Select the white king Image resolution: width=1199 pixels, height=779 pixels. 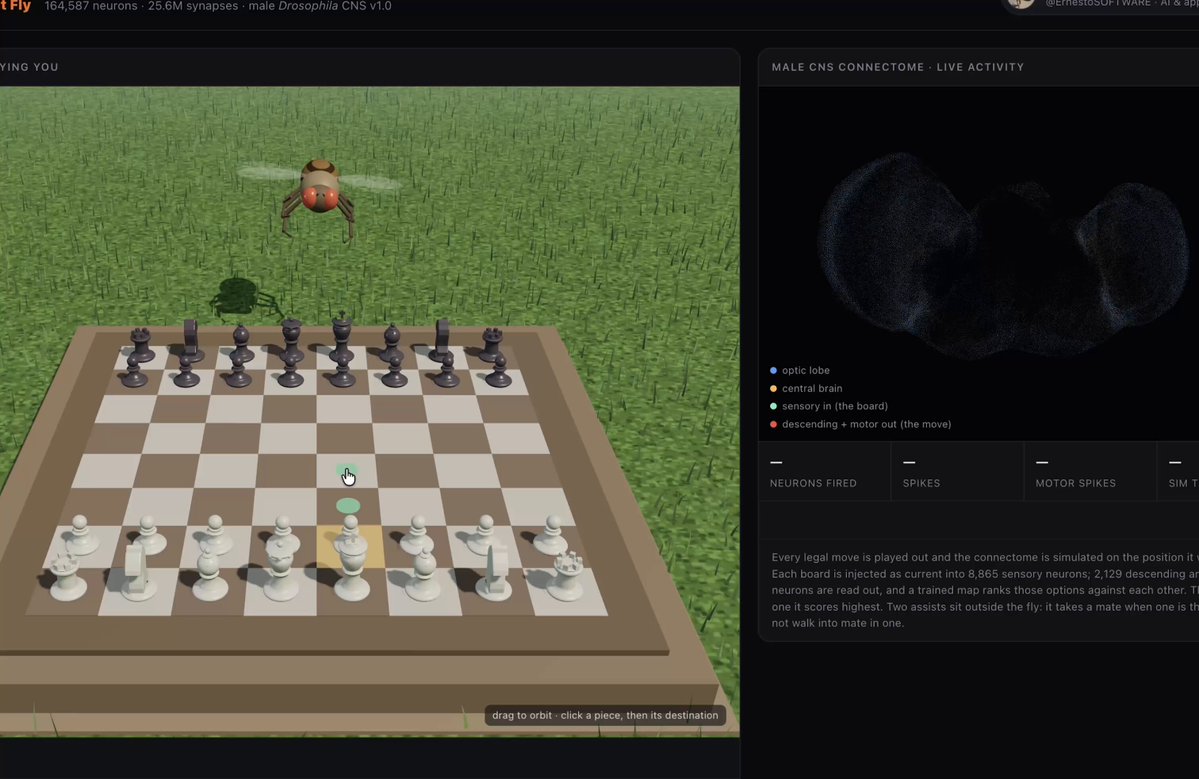(352, 567)
